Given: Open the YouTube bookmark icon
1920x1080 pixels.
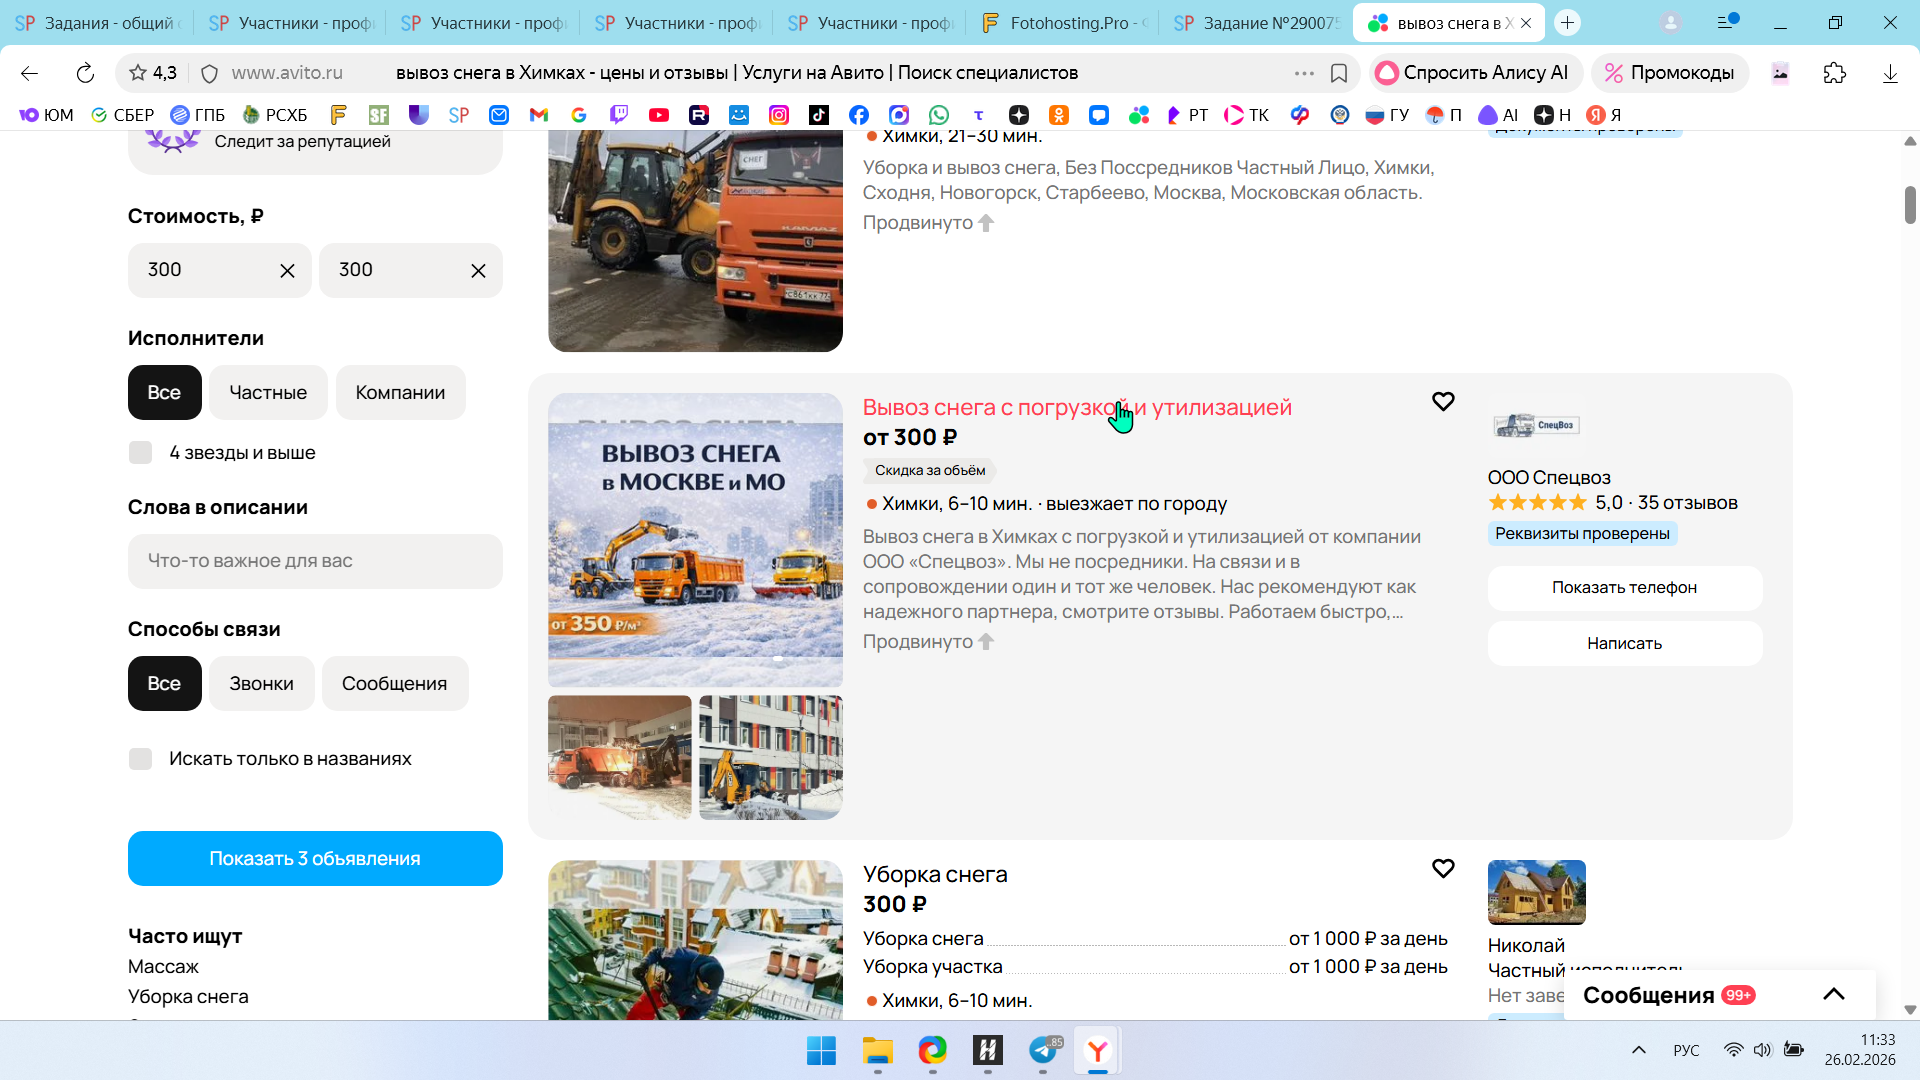Looking at the screenshot, I should 658,115.
